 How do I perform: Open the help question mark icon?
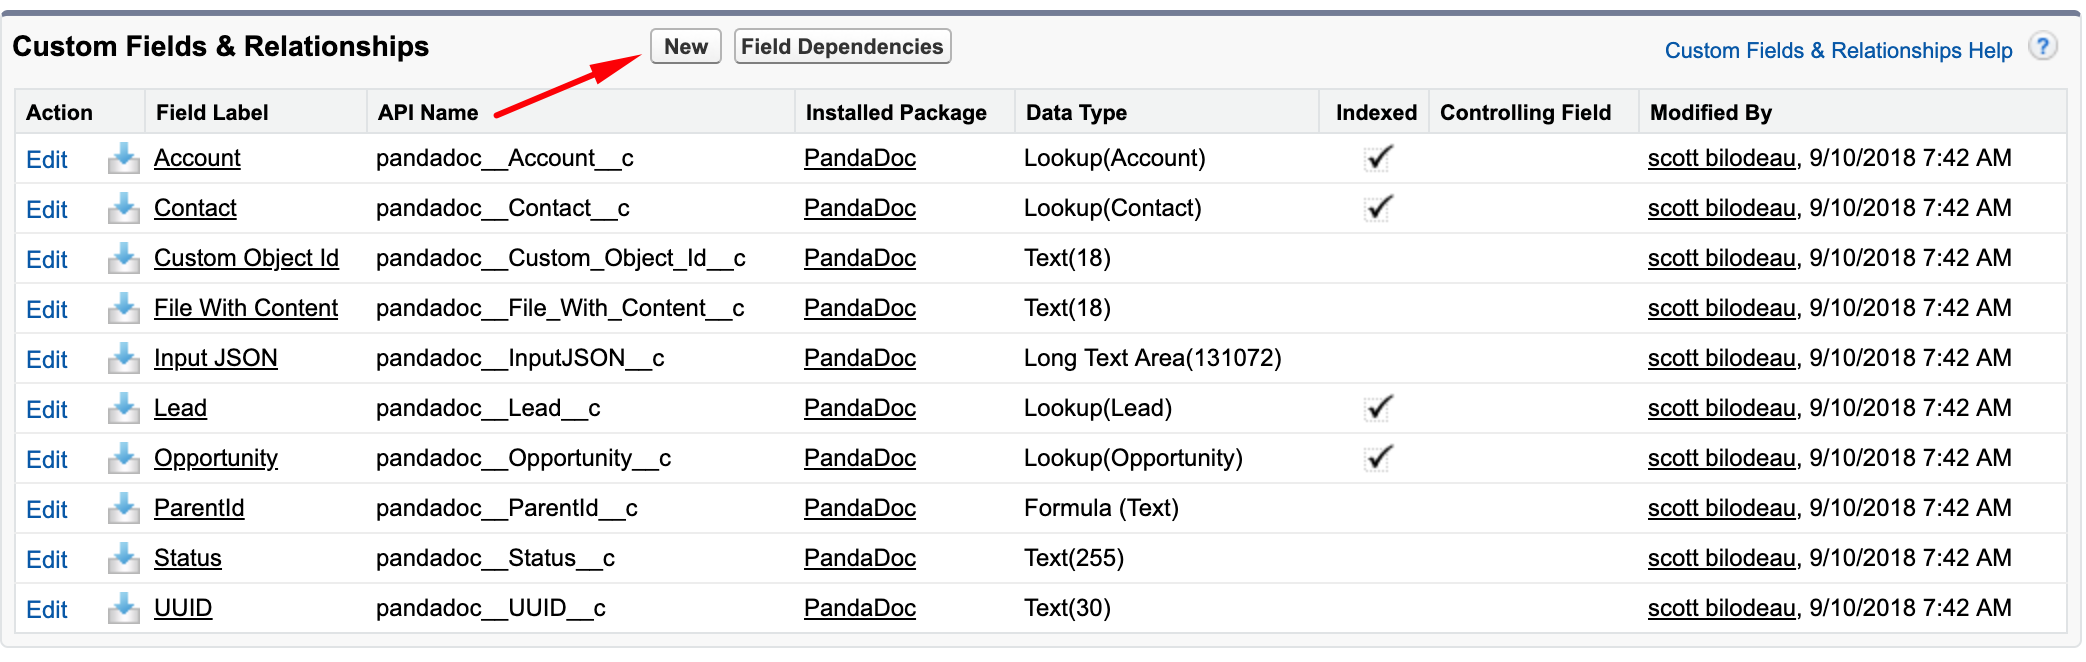(2043, 46)
